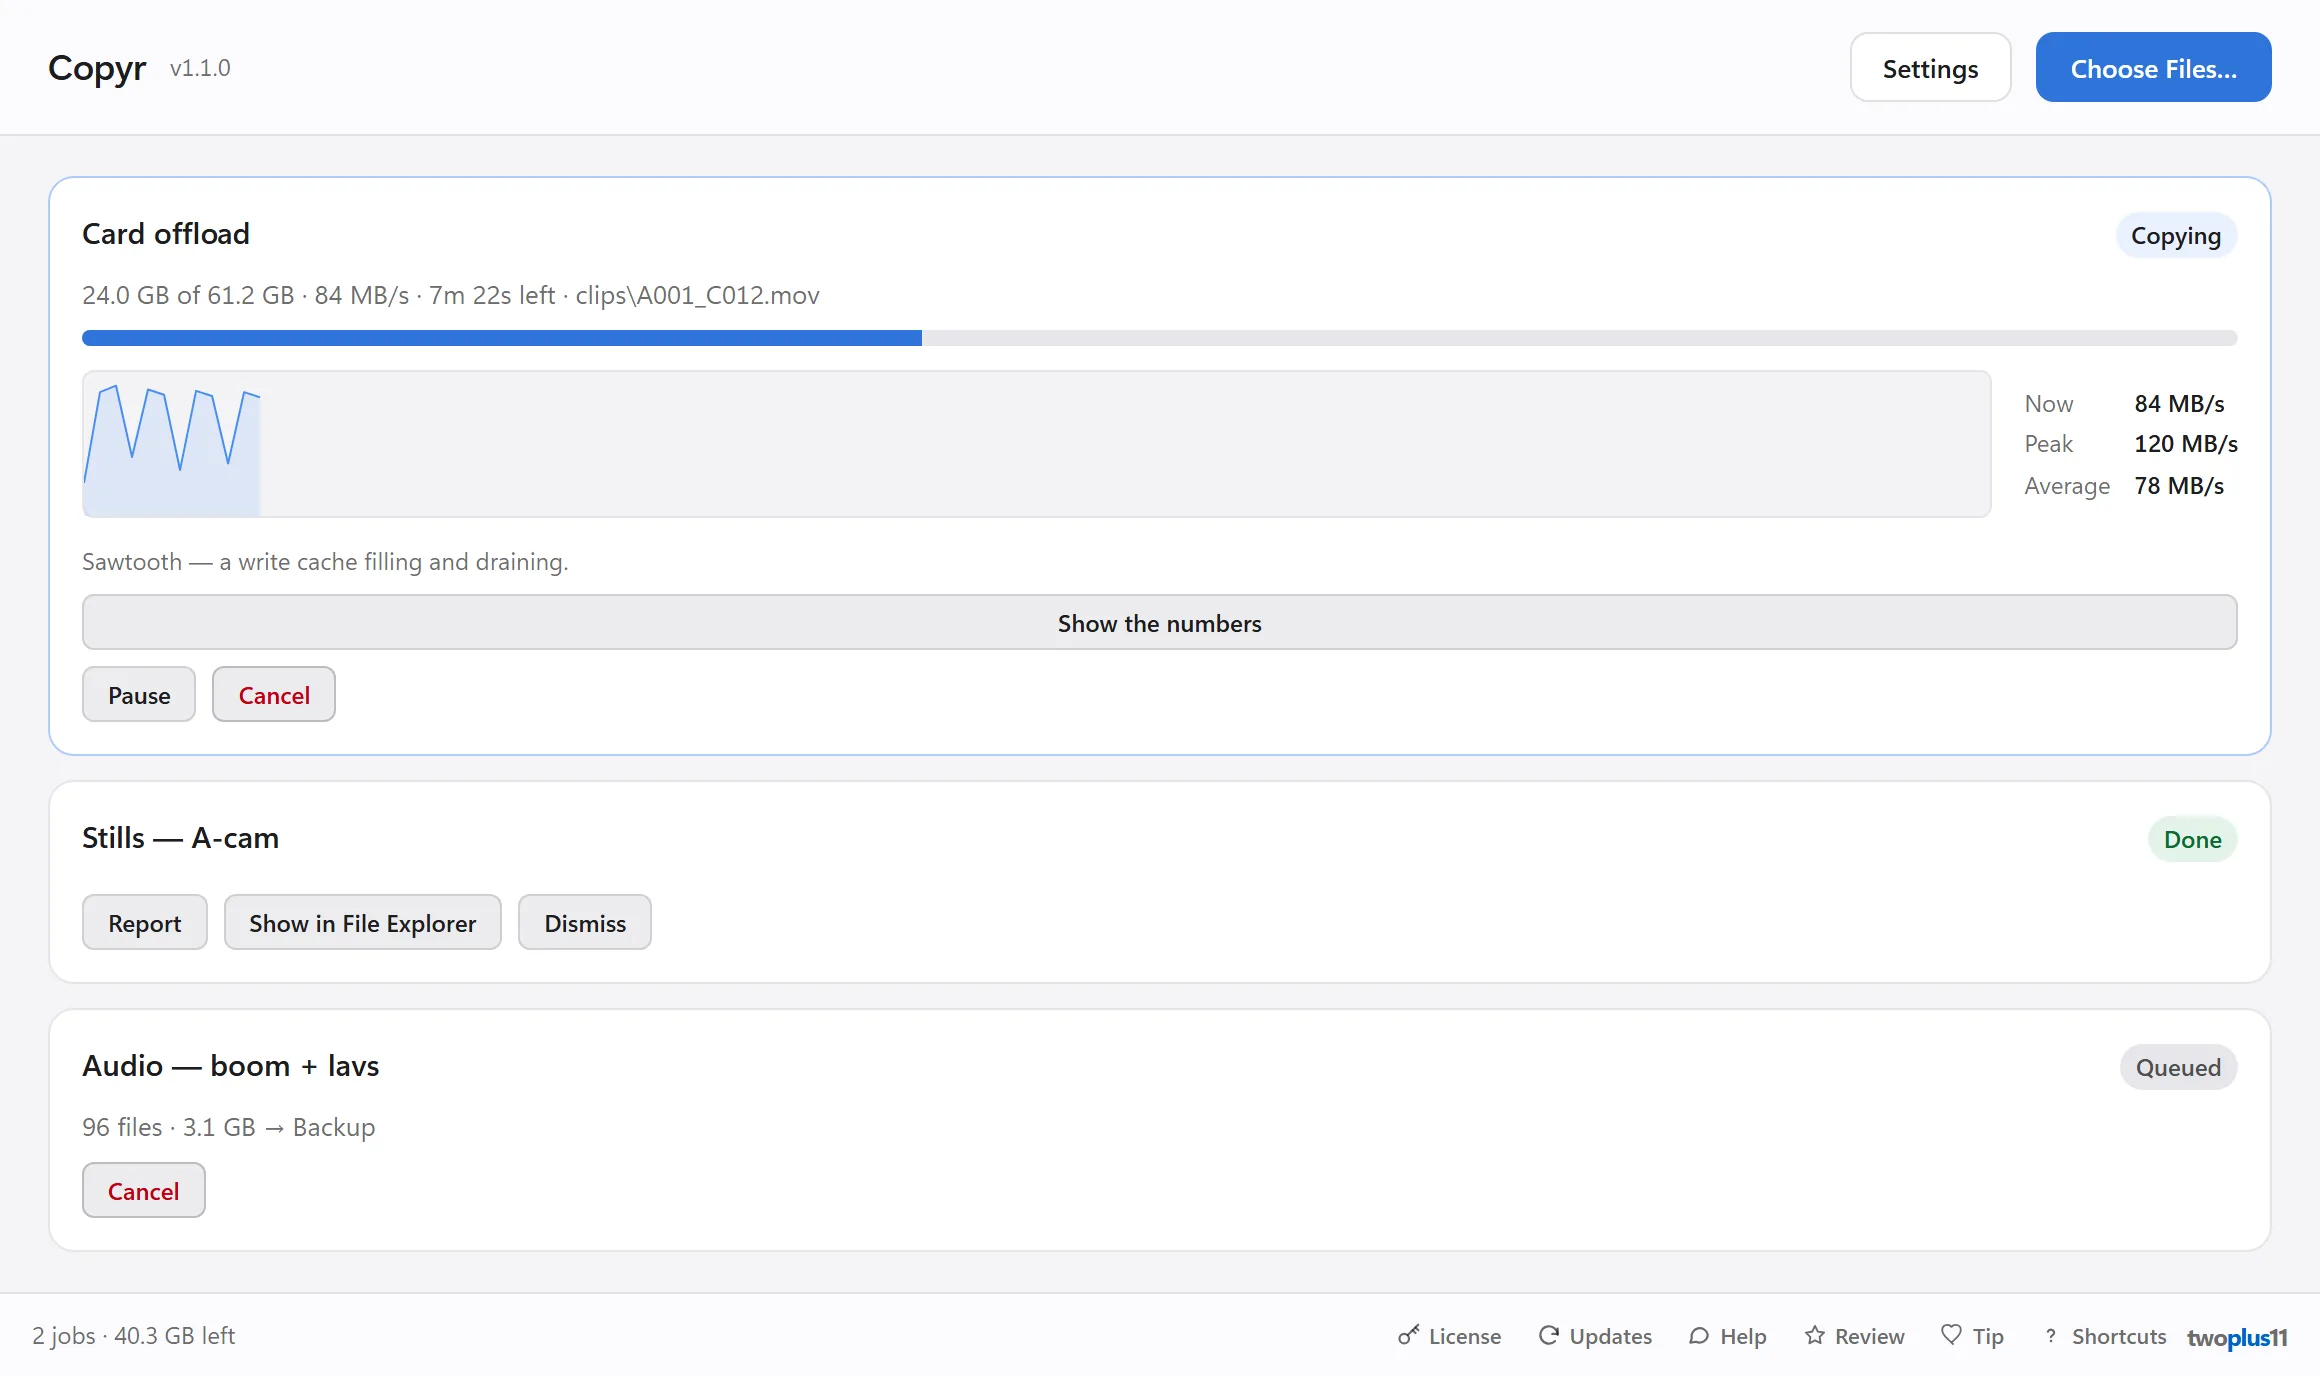Cancel the Card offload copy
2320x1376 pixels.
click(x=274, y=694)
